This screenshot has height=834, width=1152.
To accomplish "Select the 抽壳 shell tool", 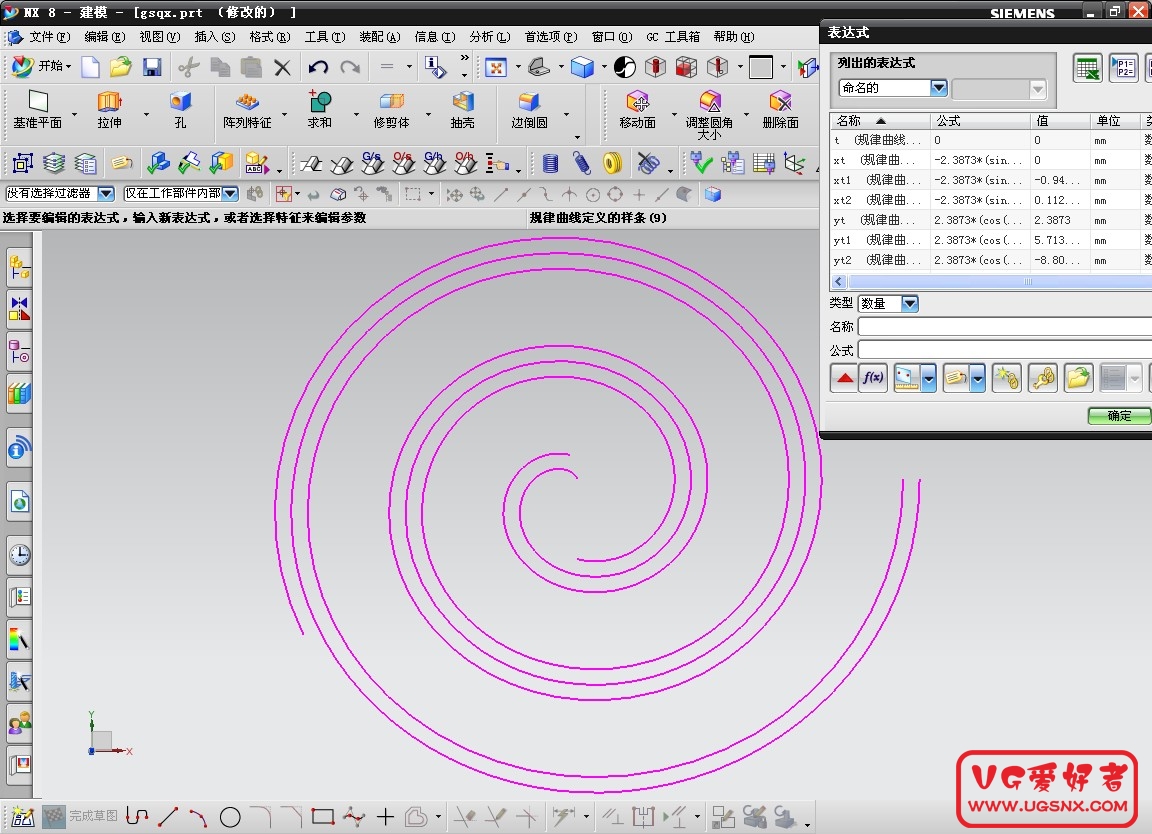I will pyautogui.click(x=462, y=109).
